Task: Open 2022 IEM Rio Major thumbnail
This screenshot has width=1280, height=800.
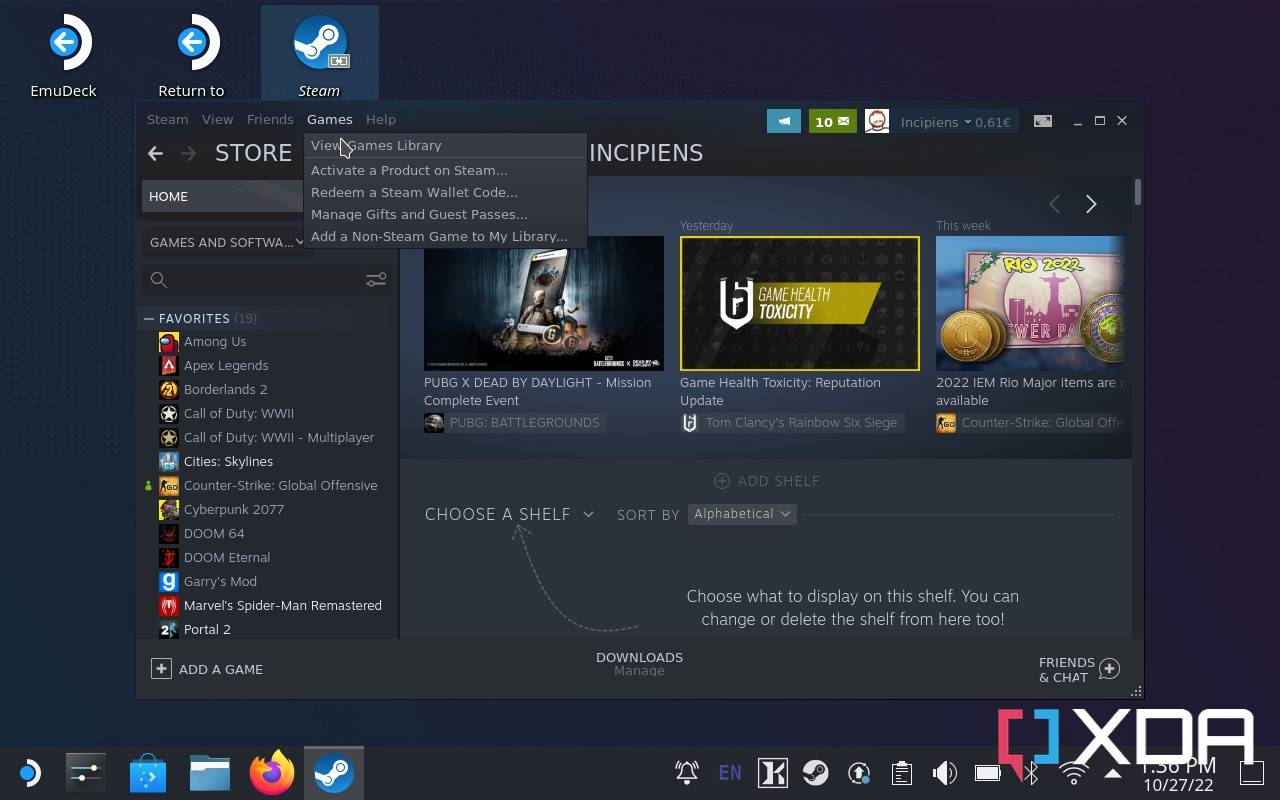Action: click(1030, 303)
